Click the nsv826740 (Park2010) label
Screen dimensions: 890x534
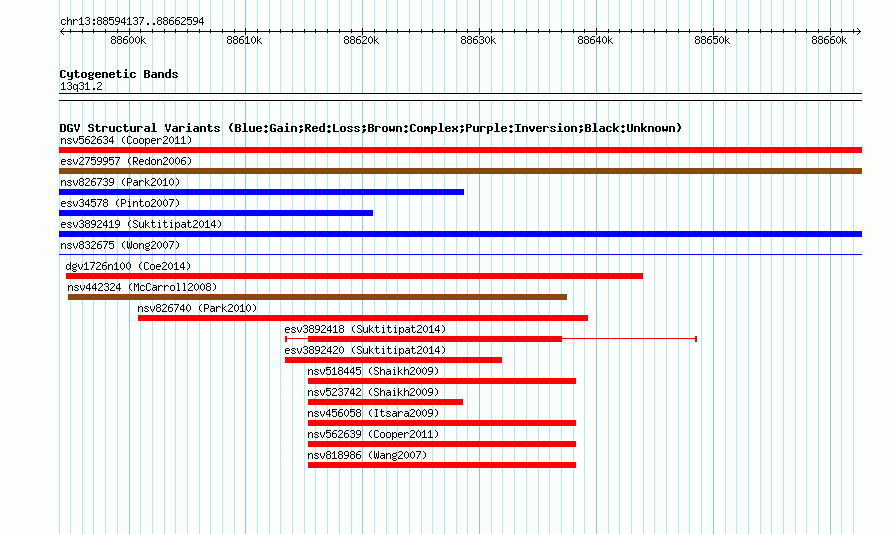(x=197, y=308)
